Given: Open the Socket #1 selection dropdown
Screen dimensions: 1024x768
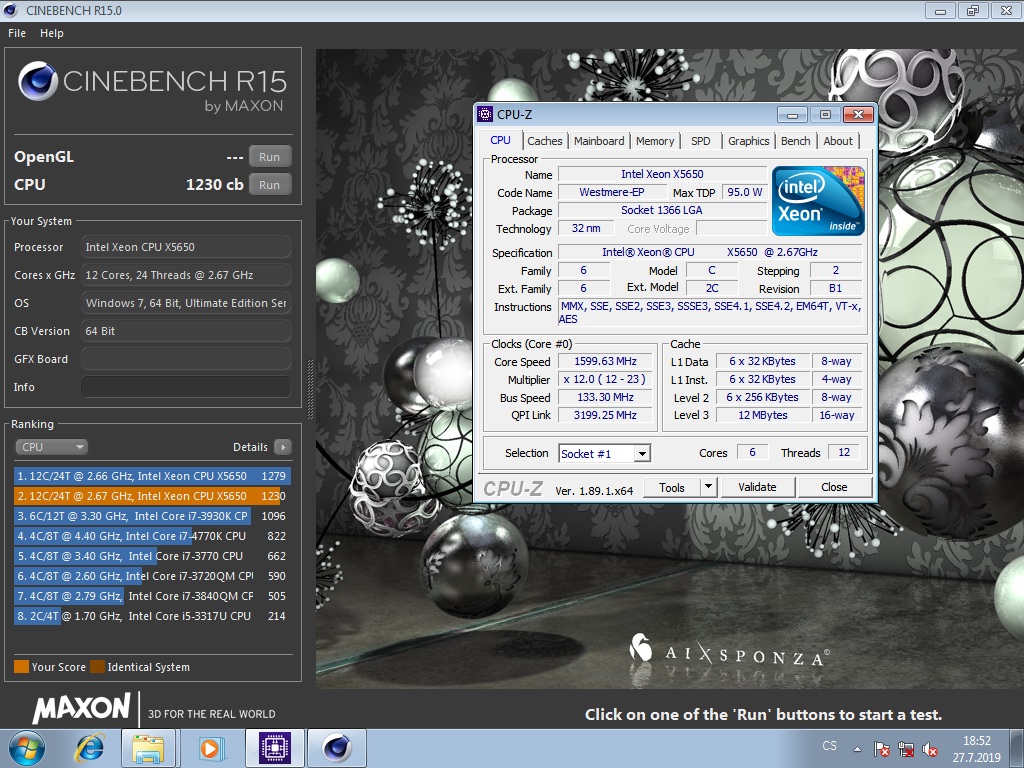Looking at the screenshot, I should click(641, 454).
